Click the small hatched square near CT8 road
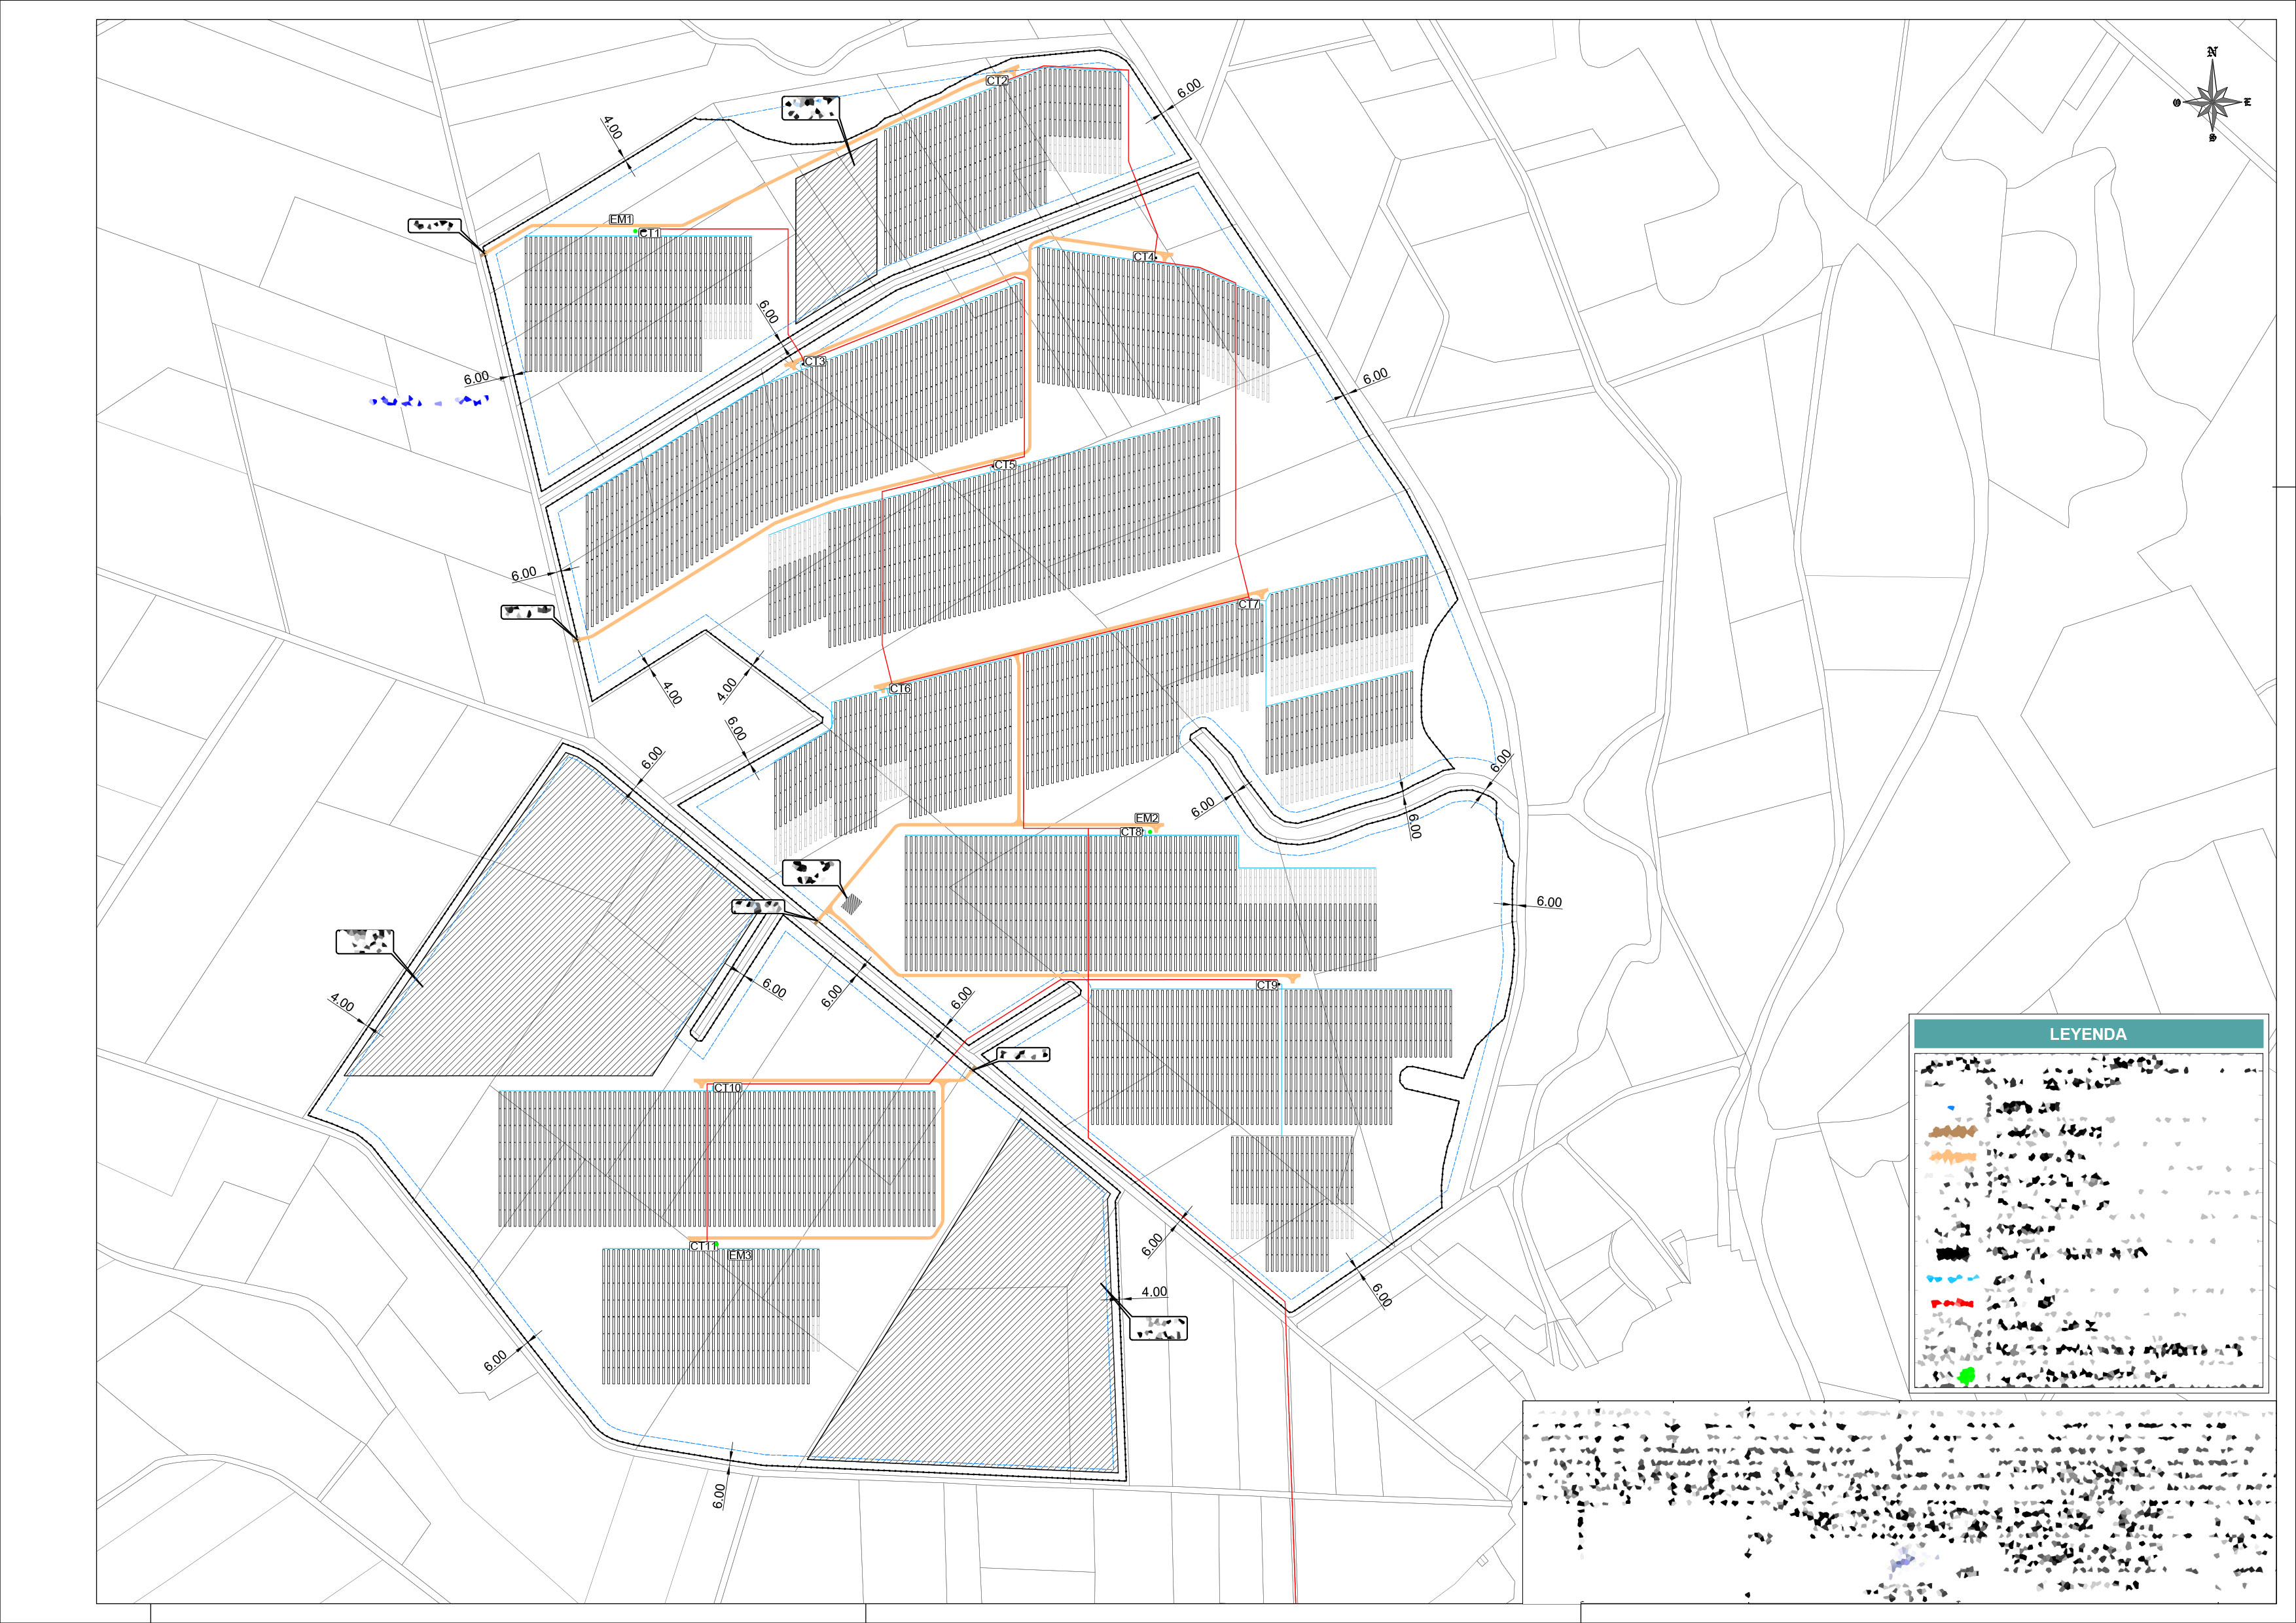This screenshot has width=2296, height=1623. [852, 904]
